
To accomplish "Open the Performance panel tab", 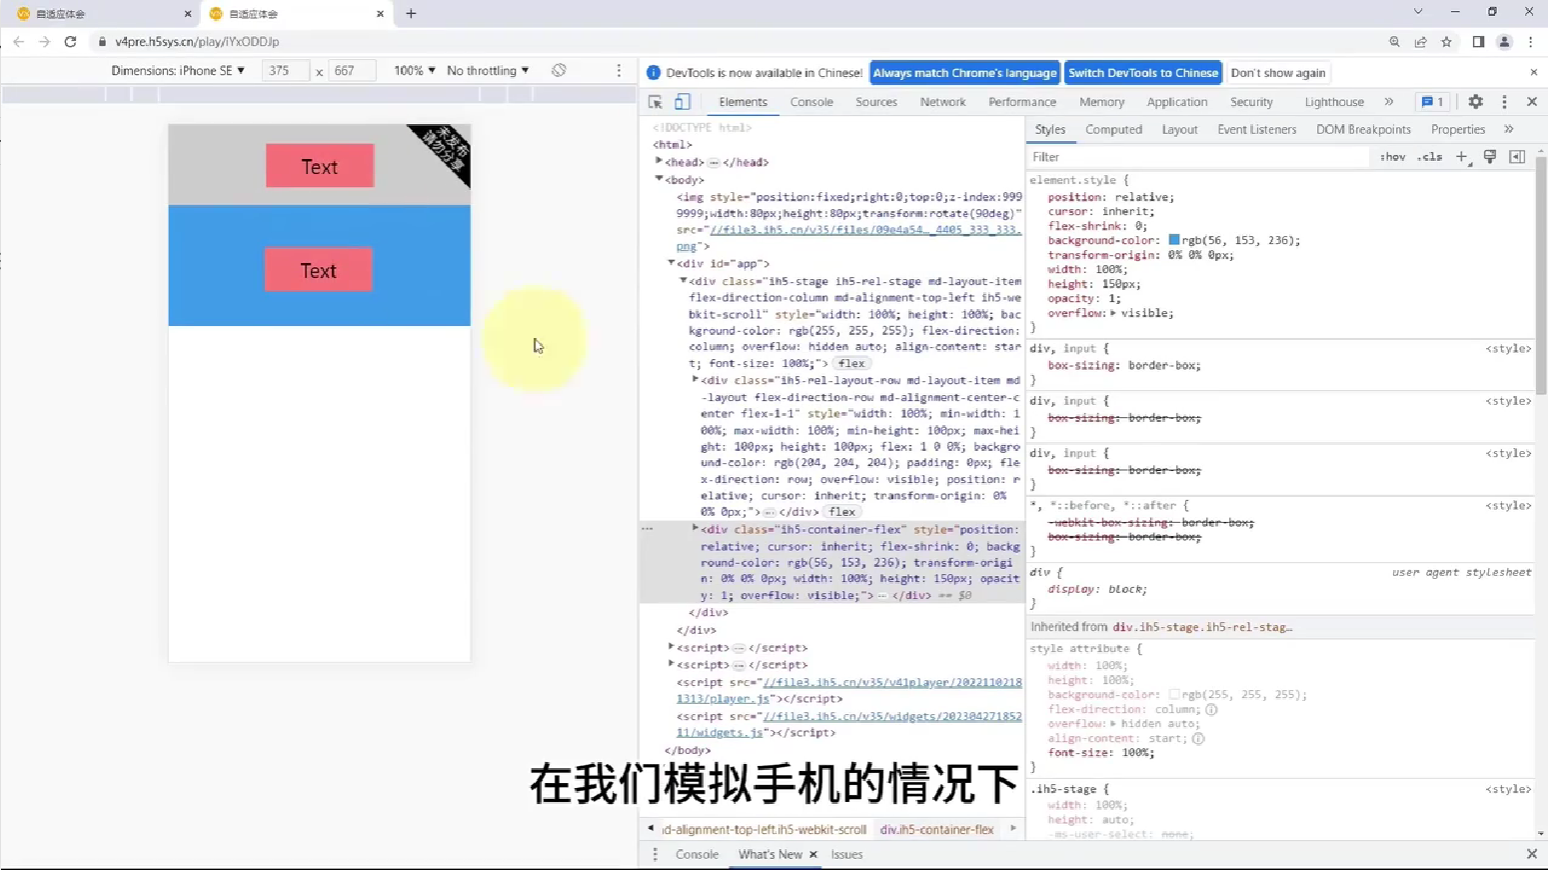I will tap(1022, 102).
